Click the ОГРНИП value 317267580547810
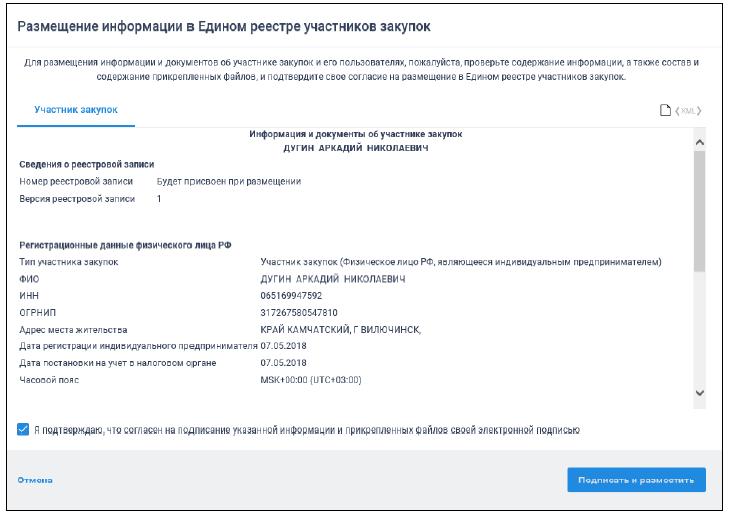The width and height of the screenshot is (730, 517). (299, 313)
